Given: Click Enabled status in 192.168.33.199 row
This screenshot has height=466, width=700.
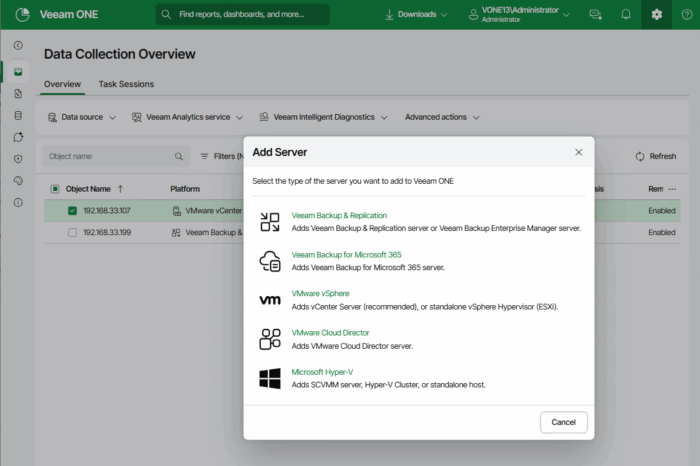Looking at the screenshot, I should [x=662, y=233].
